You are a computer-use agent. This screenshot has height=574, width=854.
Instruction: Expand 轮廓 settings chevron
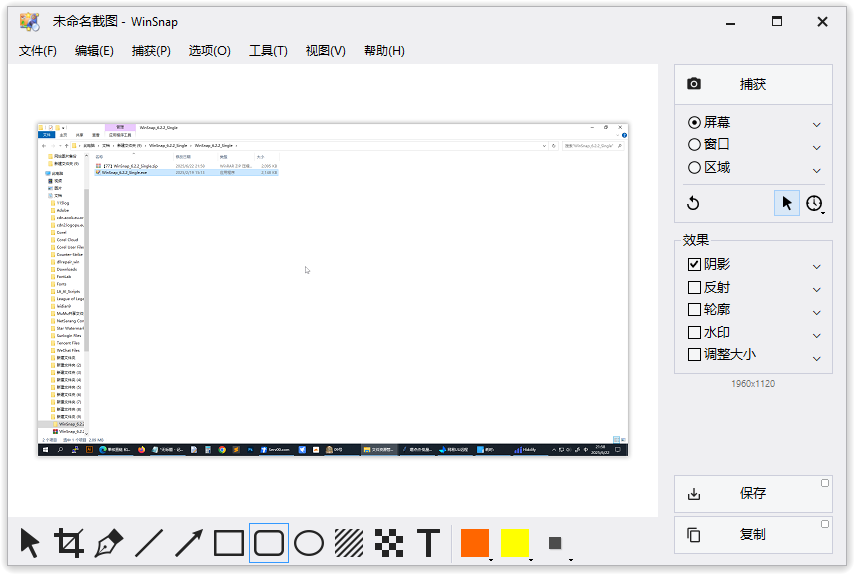click(x=816, y=313)
